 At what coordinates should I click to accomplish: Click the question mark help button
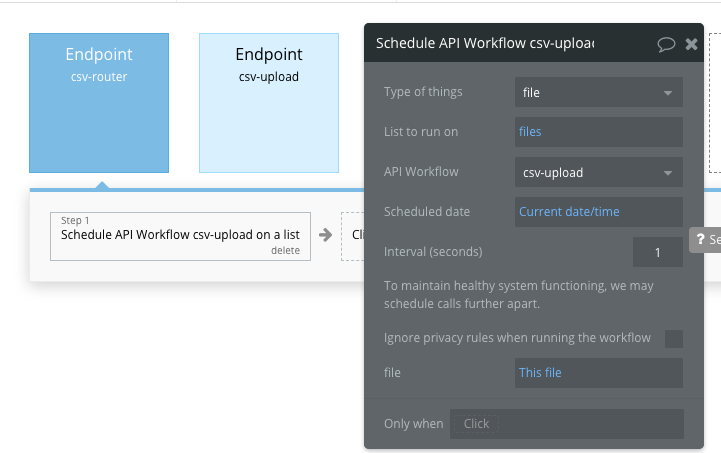704,240
